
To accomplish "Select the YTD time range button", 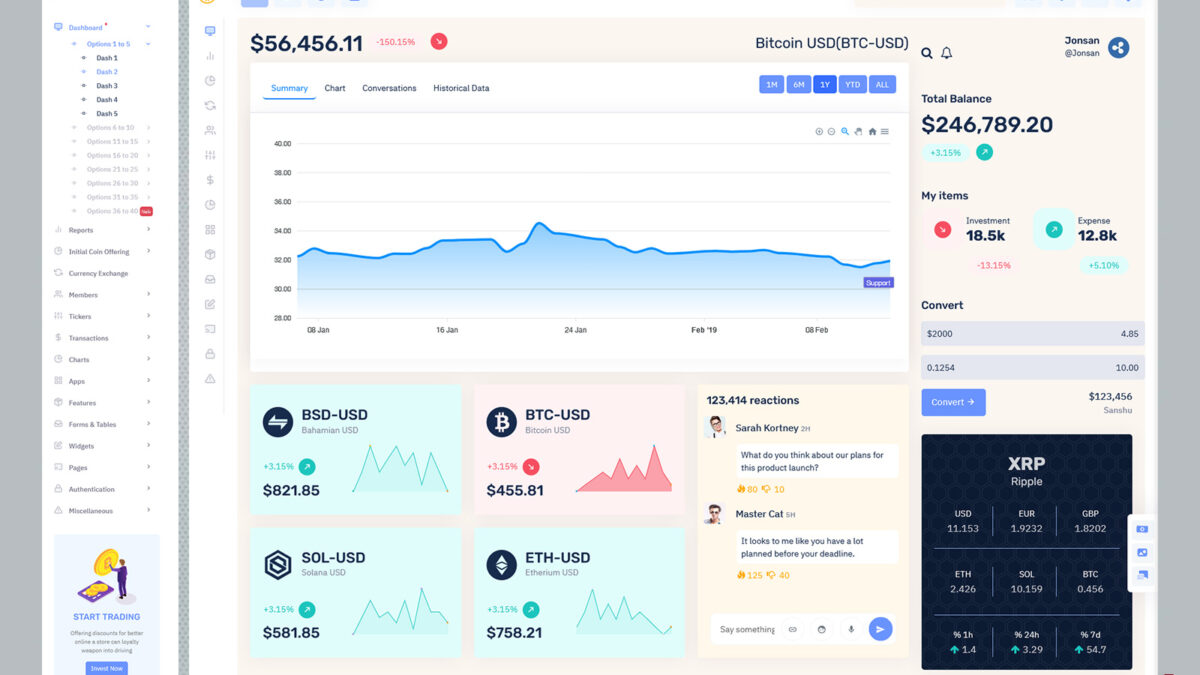I will click(x=852, y=84).
